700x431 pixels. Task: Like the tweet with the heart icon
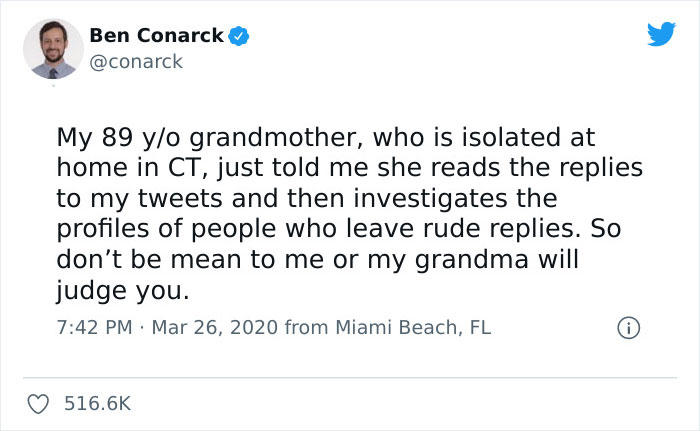[x=40, y=403]
